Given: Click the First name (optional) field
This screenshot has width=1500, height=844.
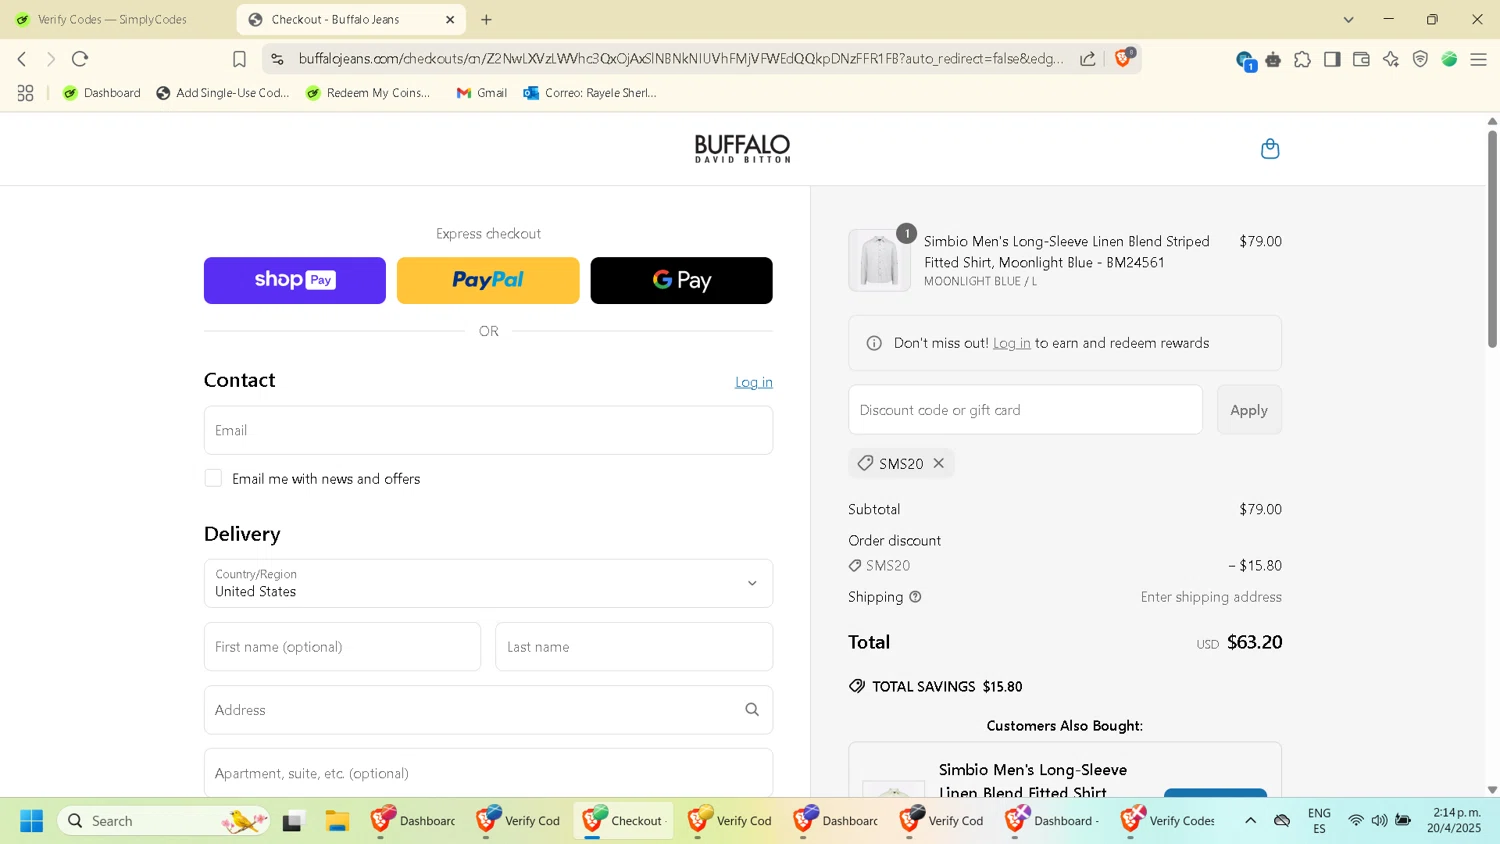Looking at the screenshot, I should click(342, 647).
